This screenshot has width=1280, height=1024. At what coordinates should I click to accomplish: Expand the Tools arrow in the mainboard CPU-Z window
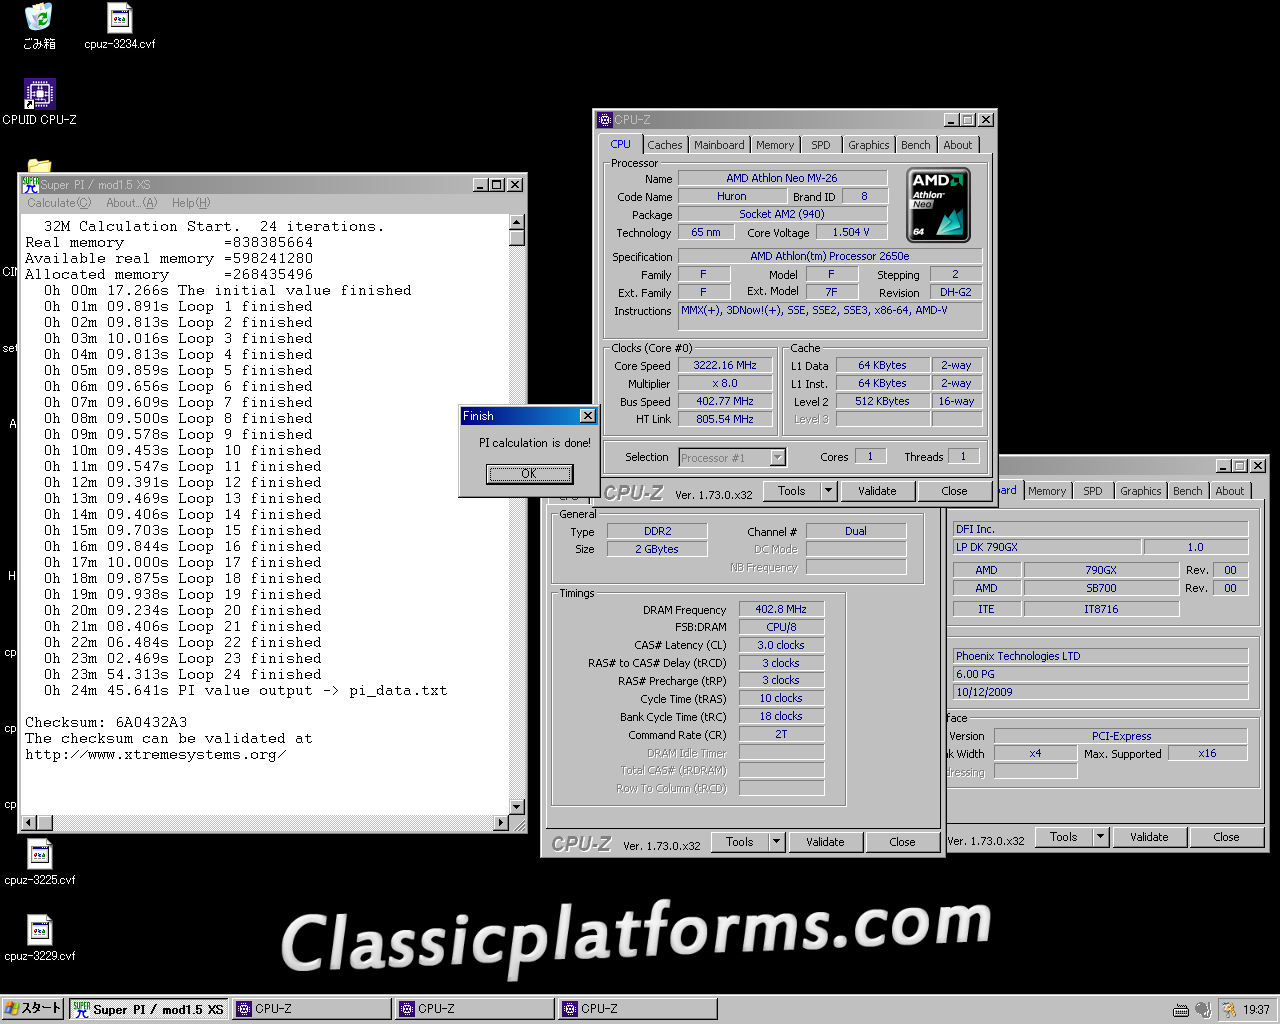pyautogui.click(x=1100, y=837)
